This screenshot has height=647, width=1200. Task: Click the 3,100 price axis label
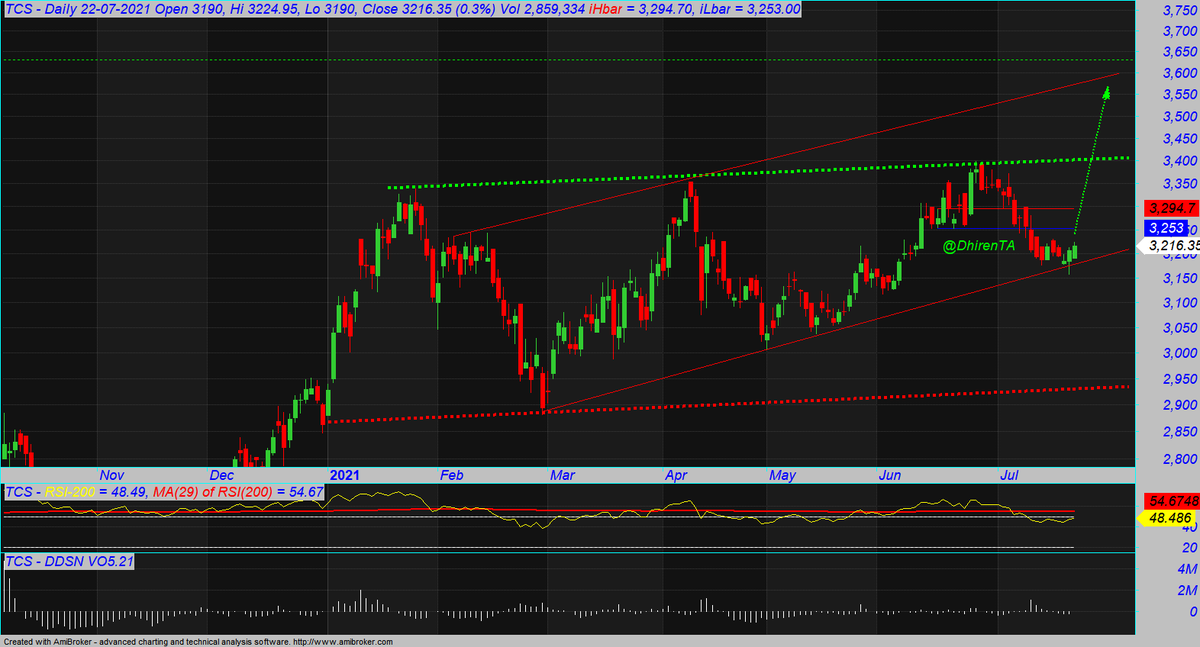[1179, 303]
